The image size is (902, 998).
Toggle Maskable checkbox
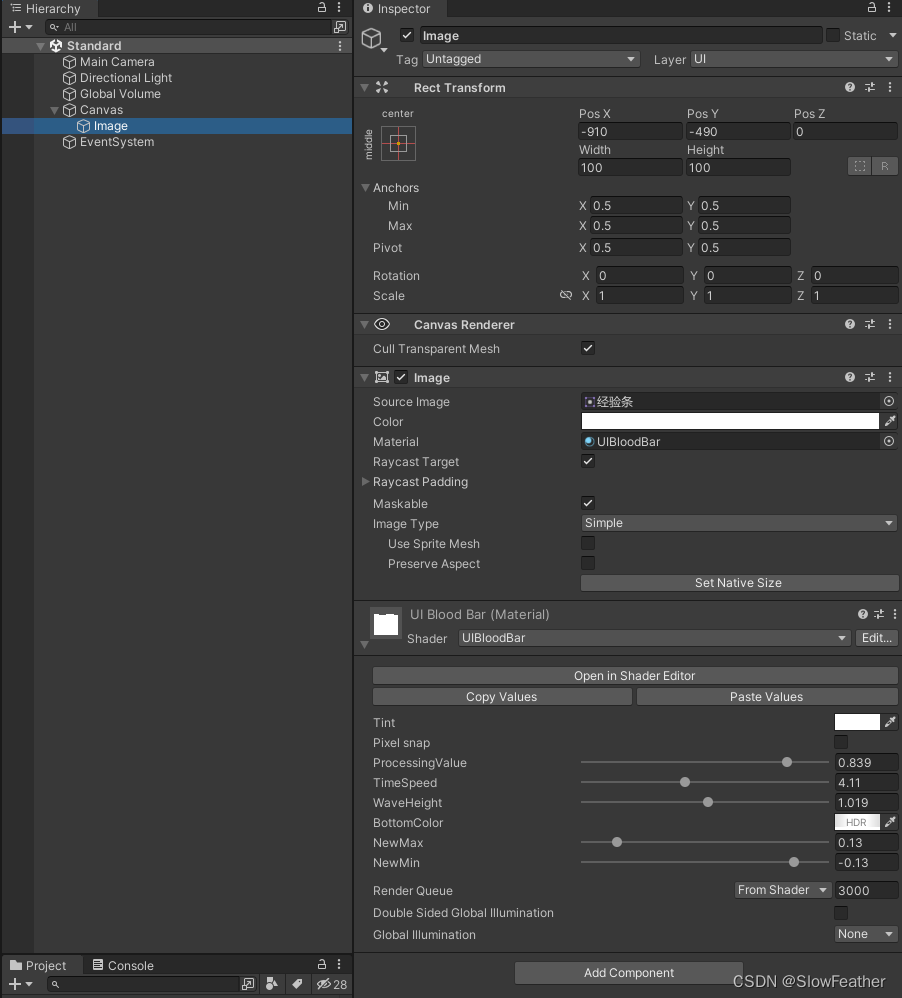588,503
